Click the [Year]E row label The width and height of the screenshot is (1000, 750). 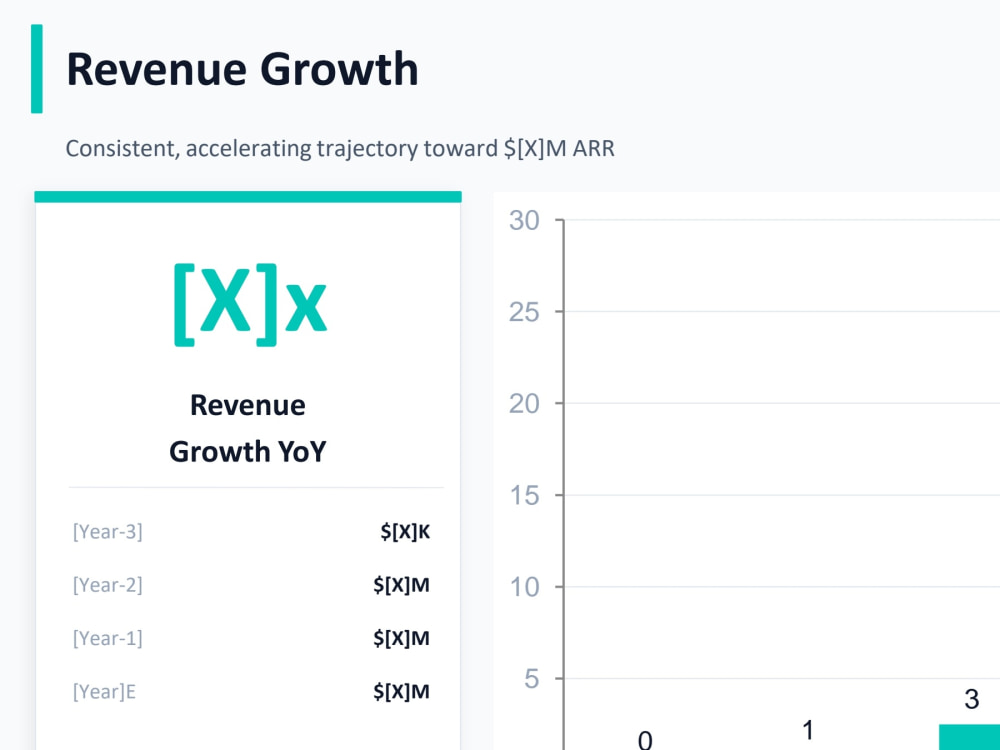click(104, 692)
